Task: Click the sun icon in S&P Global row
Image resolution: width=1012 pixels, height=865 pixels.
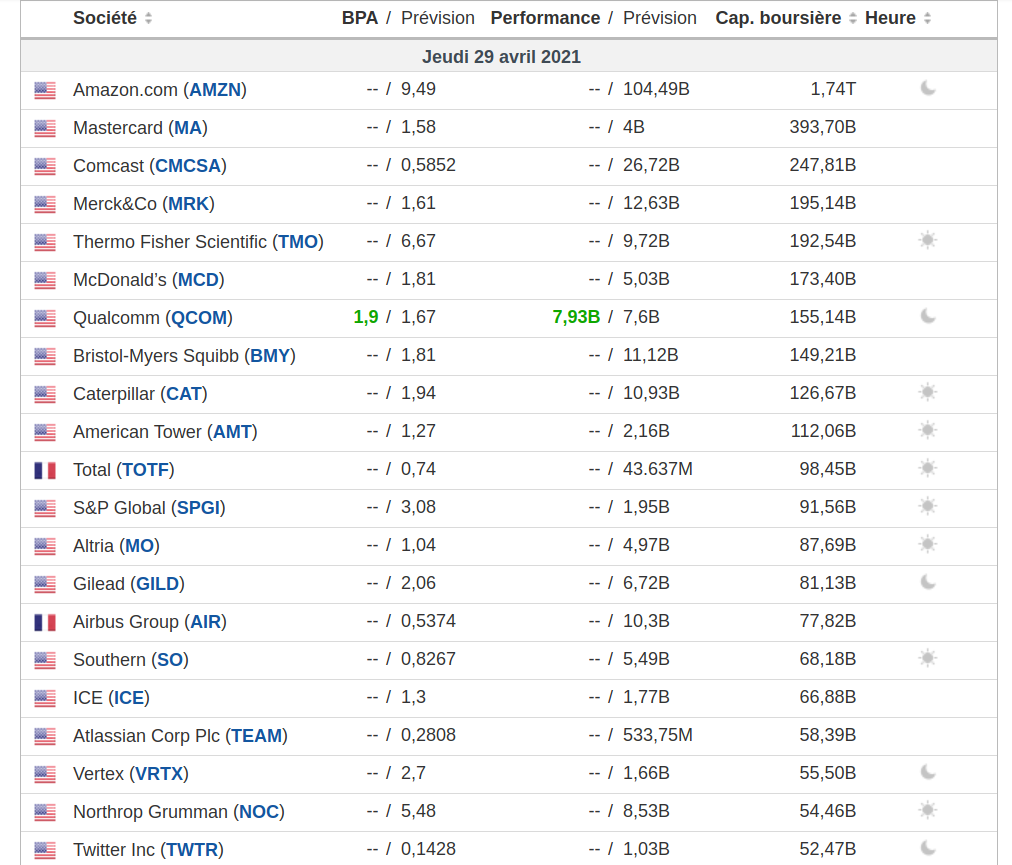Action: (x=928, y=507)
